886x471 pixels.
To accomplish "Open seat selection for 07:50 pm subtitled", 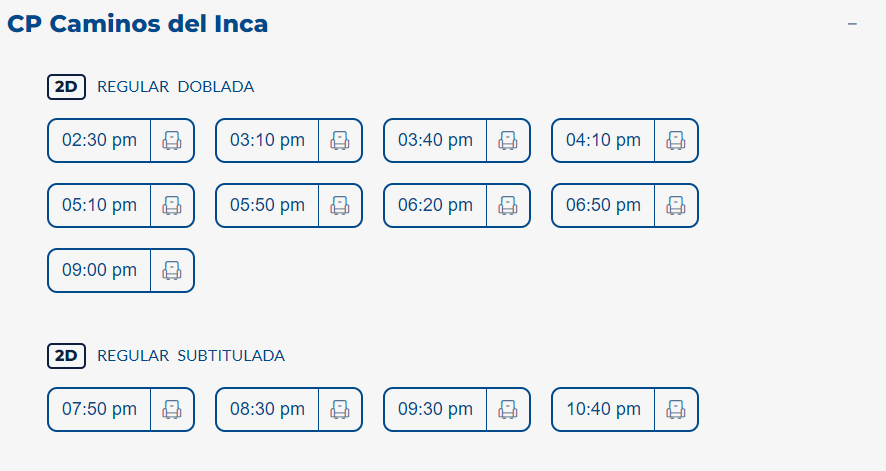I will [172, 410].
